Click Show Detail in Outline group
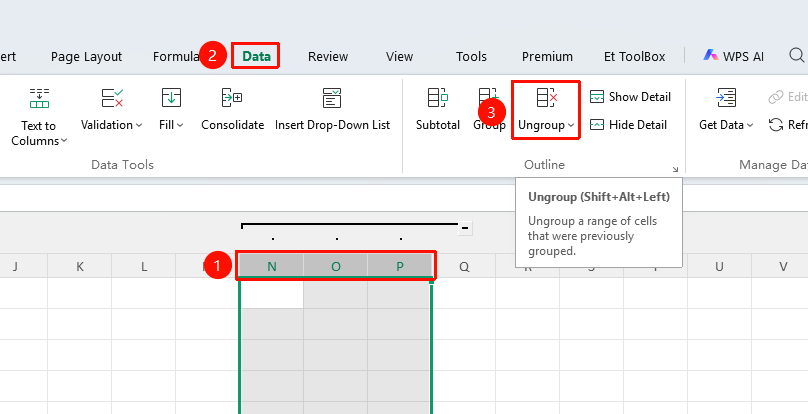Screen dimensions: 808x414 (630, 96)
